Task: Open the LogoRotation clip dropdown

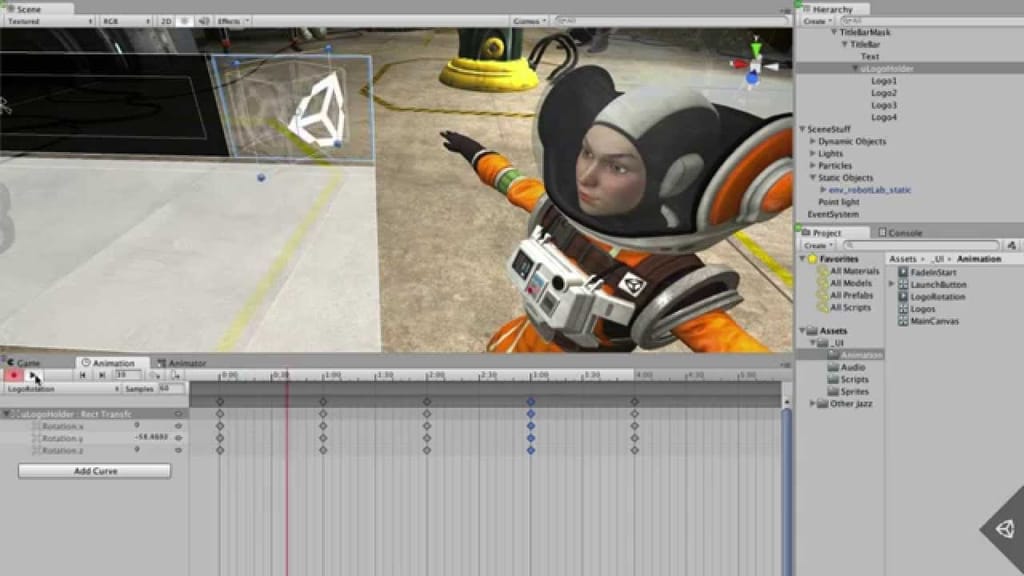Action: click(60, 388)
